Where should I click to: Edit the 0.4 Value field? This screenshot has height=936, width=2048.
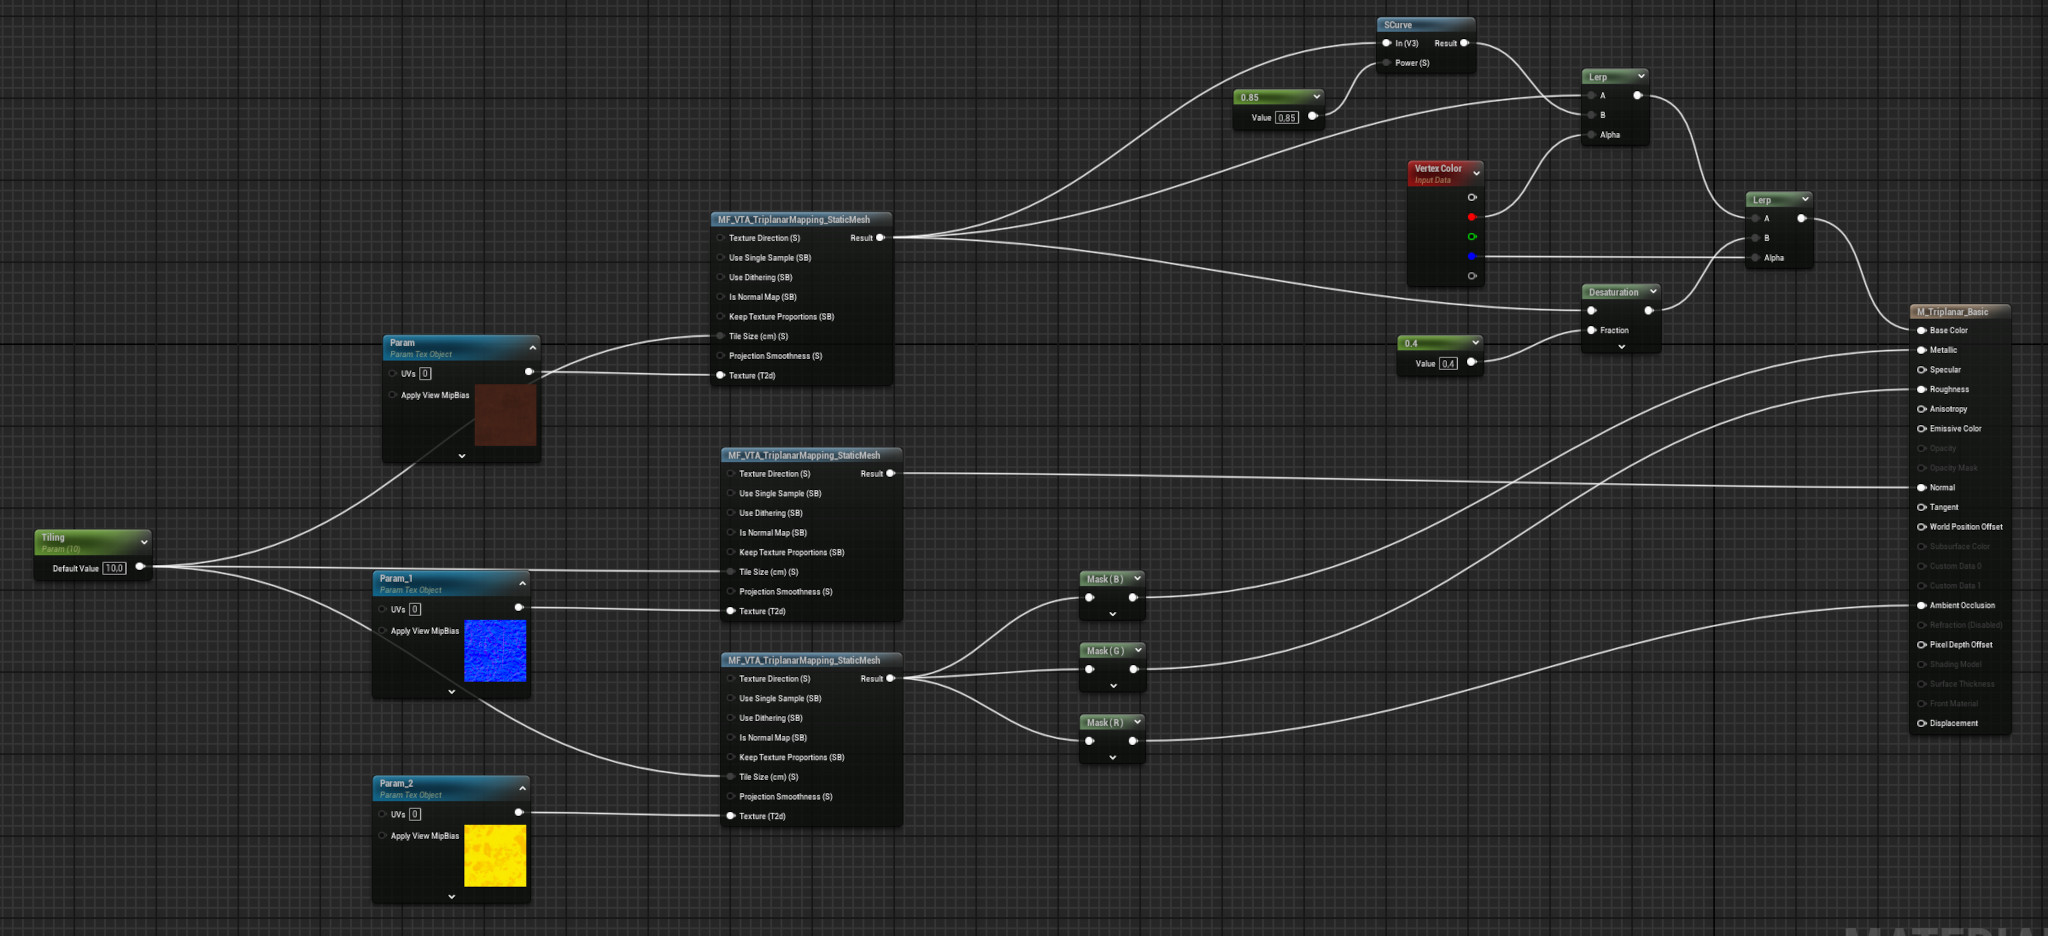click(x=1448, y=363)
